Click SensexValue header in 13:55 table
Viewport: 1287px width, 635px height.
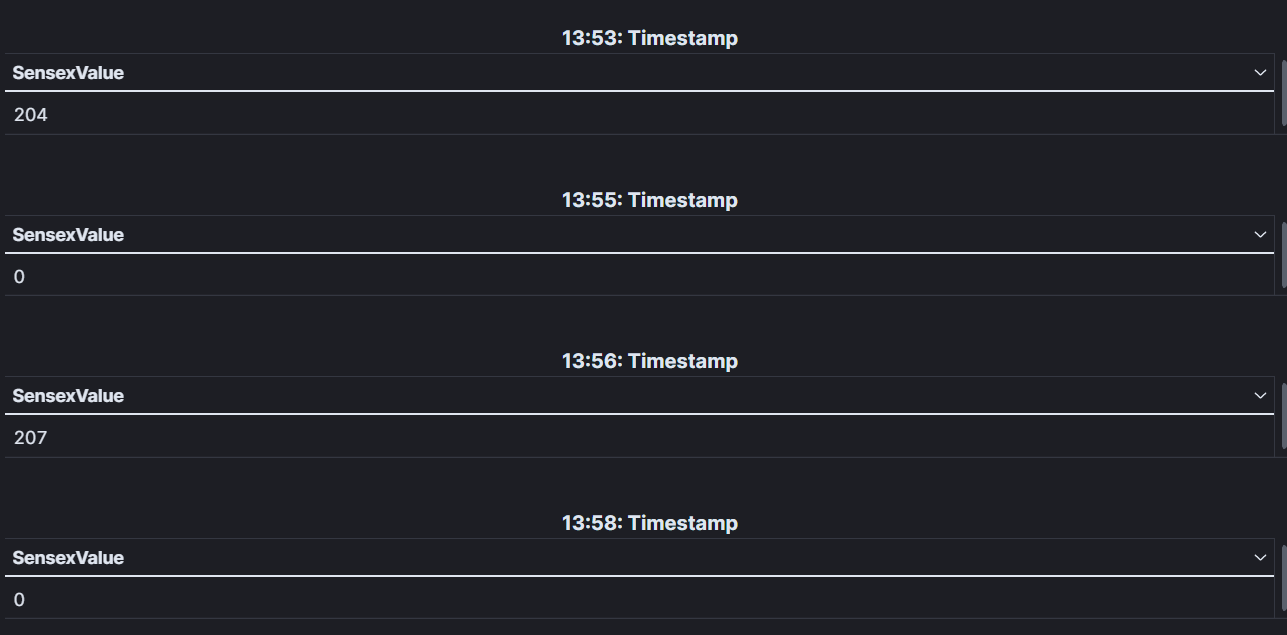pos(68,235)
